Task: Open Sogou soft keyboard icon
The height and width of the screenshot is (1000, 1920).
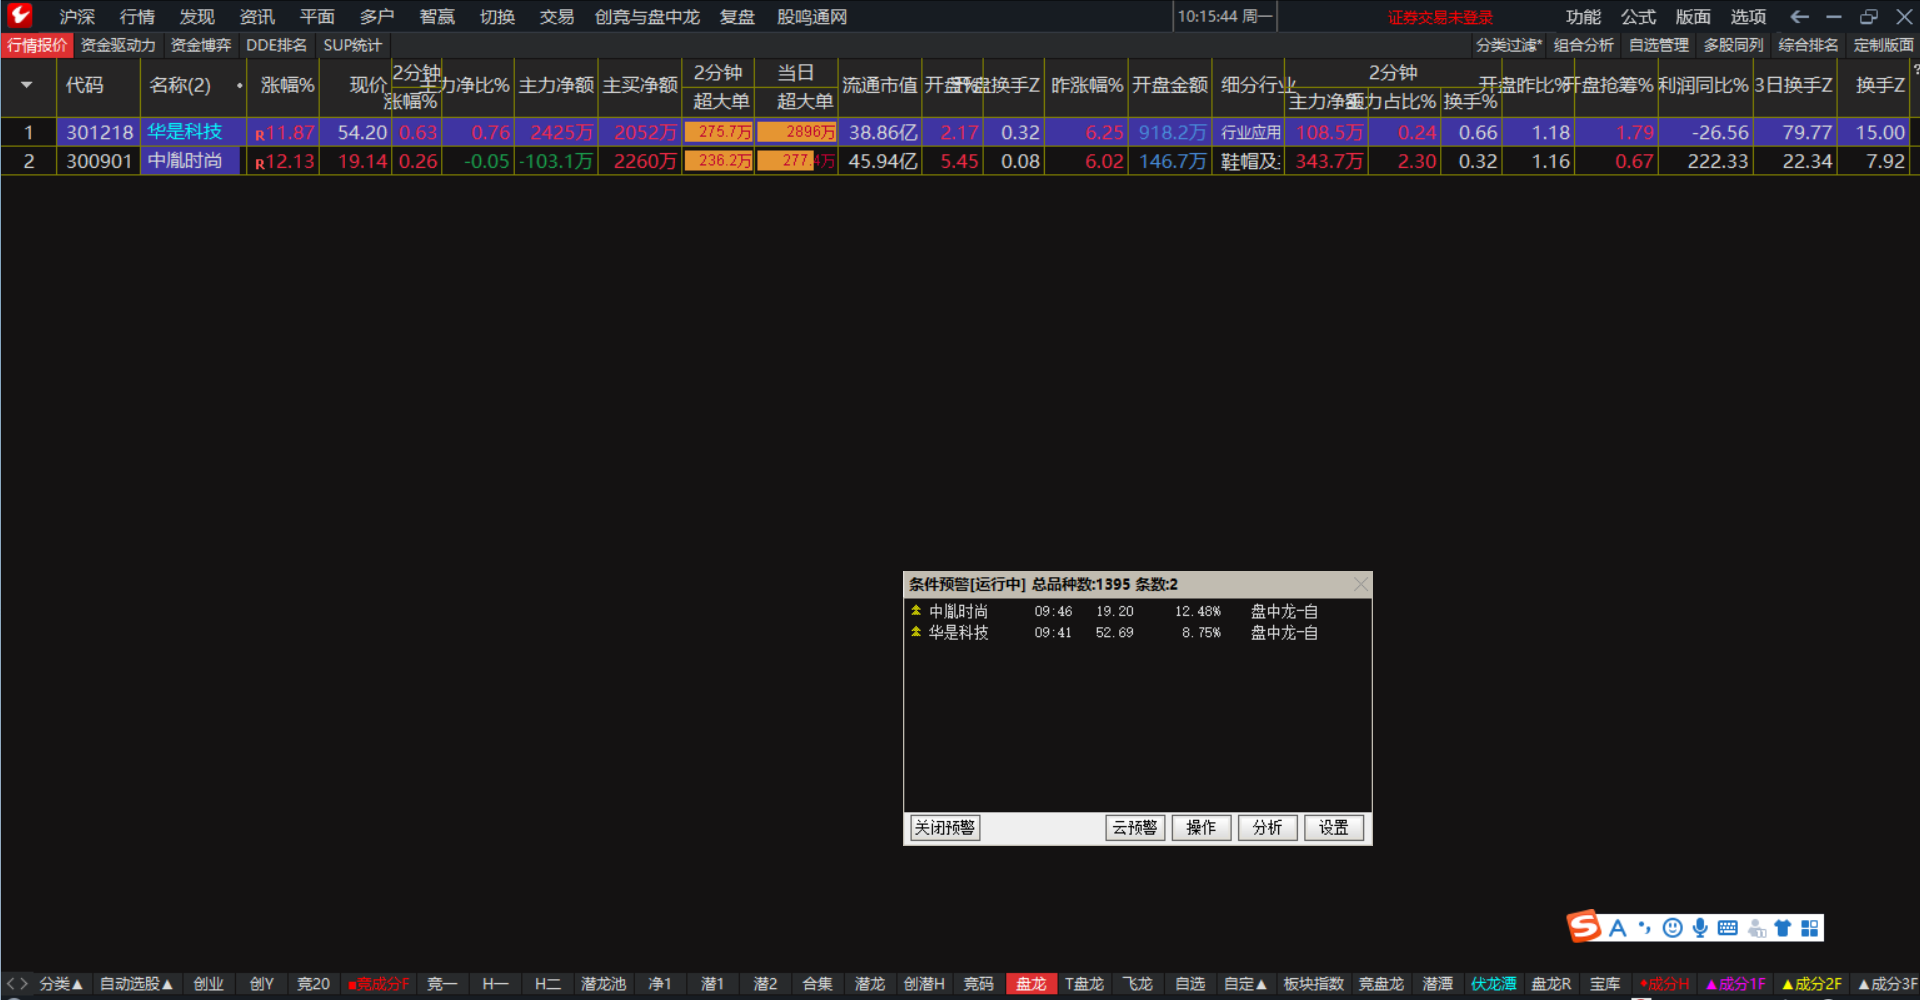Action: [x=1727, y=928]
